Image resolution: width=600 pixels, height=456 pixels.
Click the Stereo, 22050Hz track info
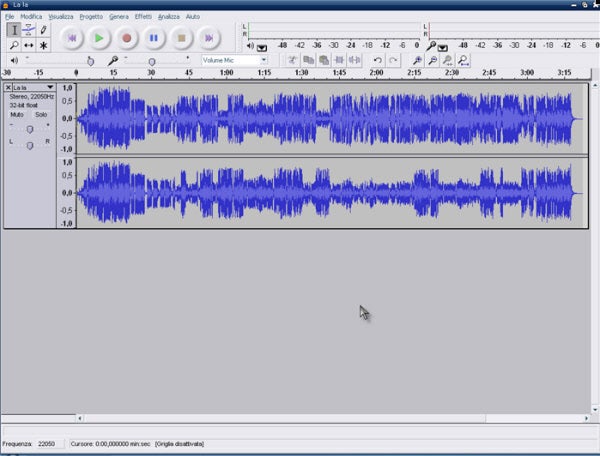[x=31, y=96]
